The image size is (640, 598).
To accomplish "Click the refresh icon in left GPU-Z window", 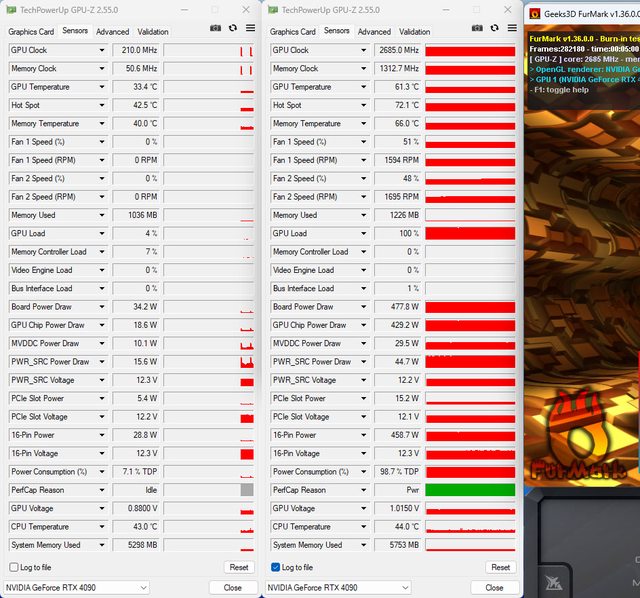I will point(233,29).
